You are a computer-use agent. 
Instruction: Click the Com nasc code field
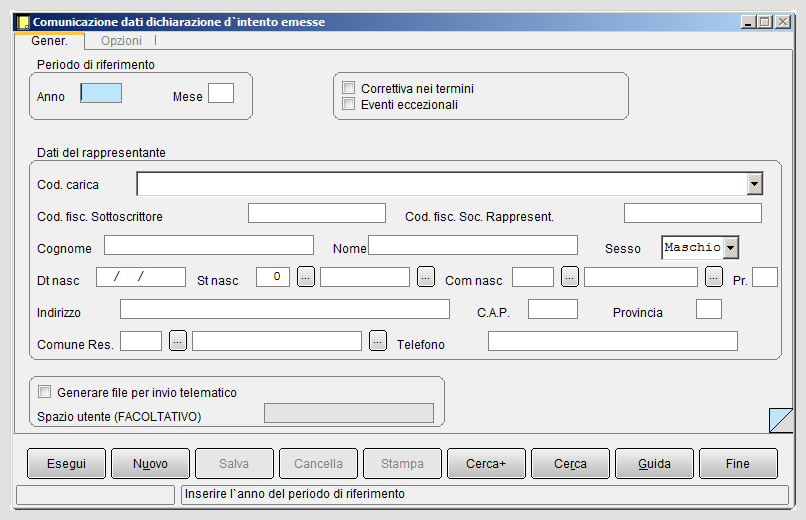click(x=533, y=277)
